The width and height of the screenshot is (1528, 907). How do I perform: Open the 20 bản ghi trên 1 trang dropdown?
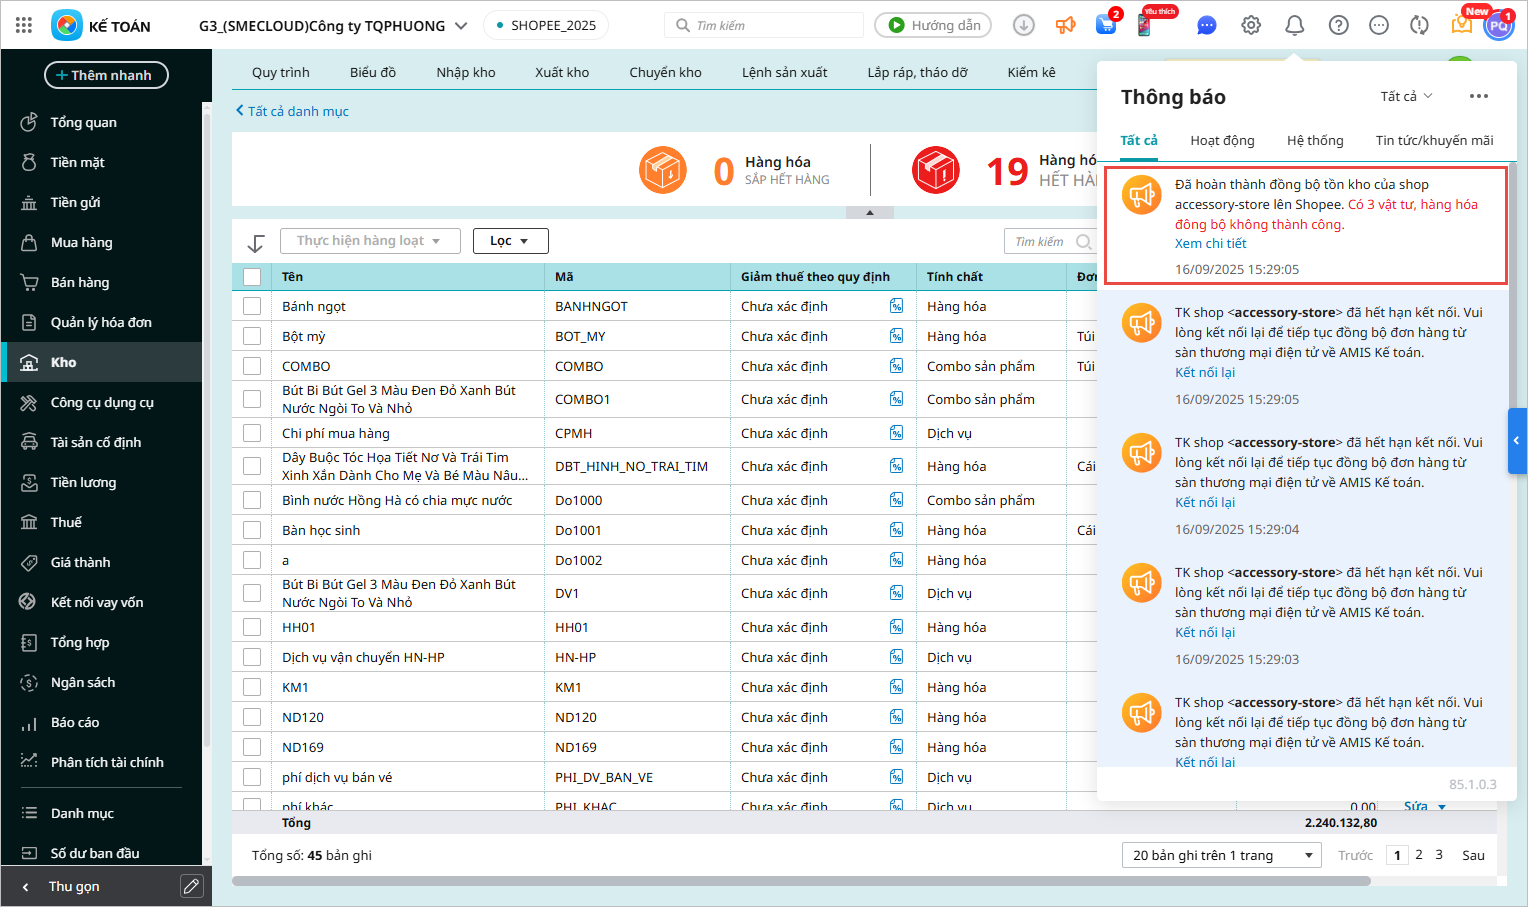tap(1221, 855)
